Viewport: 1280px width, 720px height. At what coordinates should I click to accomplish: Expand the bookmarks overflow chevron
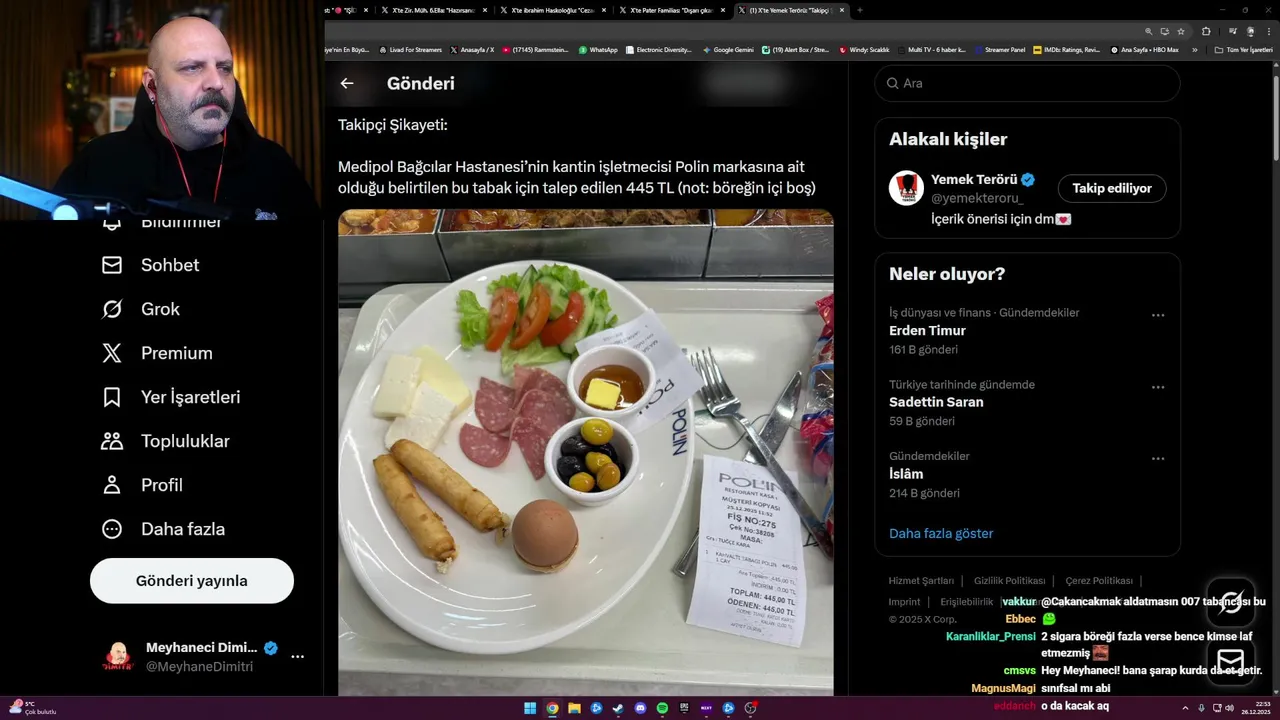[1194, 50]
